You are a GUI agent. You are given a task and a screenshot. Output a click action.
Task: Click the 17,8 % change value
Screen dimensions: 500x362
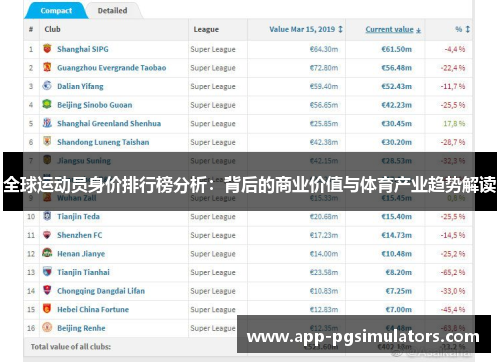(x=454, y=124)
